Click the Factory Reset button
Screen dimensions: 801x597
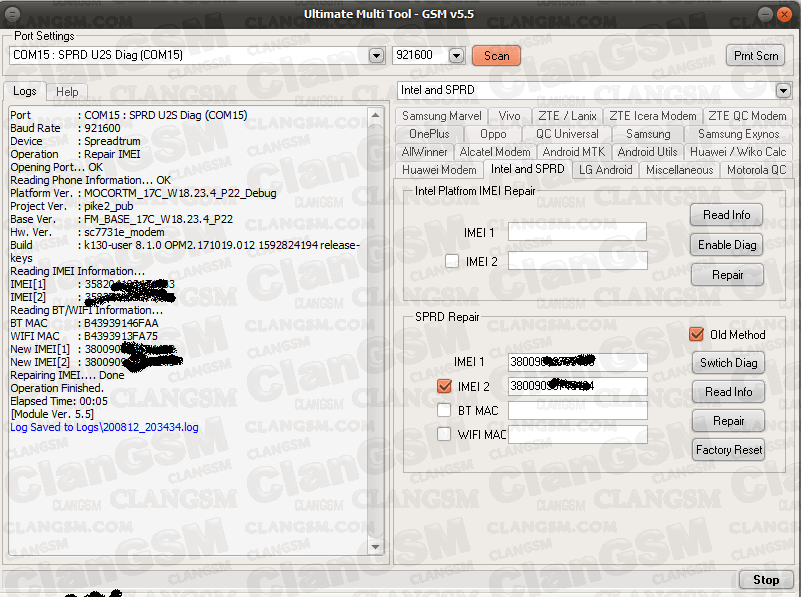point(728,450)
